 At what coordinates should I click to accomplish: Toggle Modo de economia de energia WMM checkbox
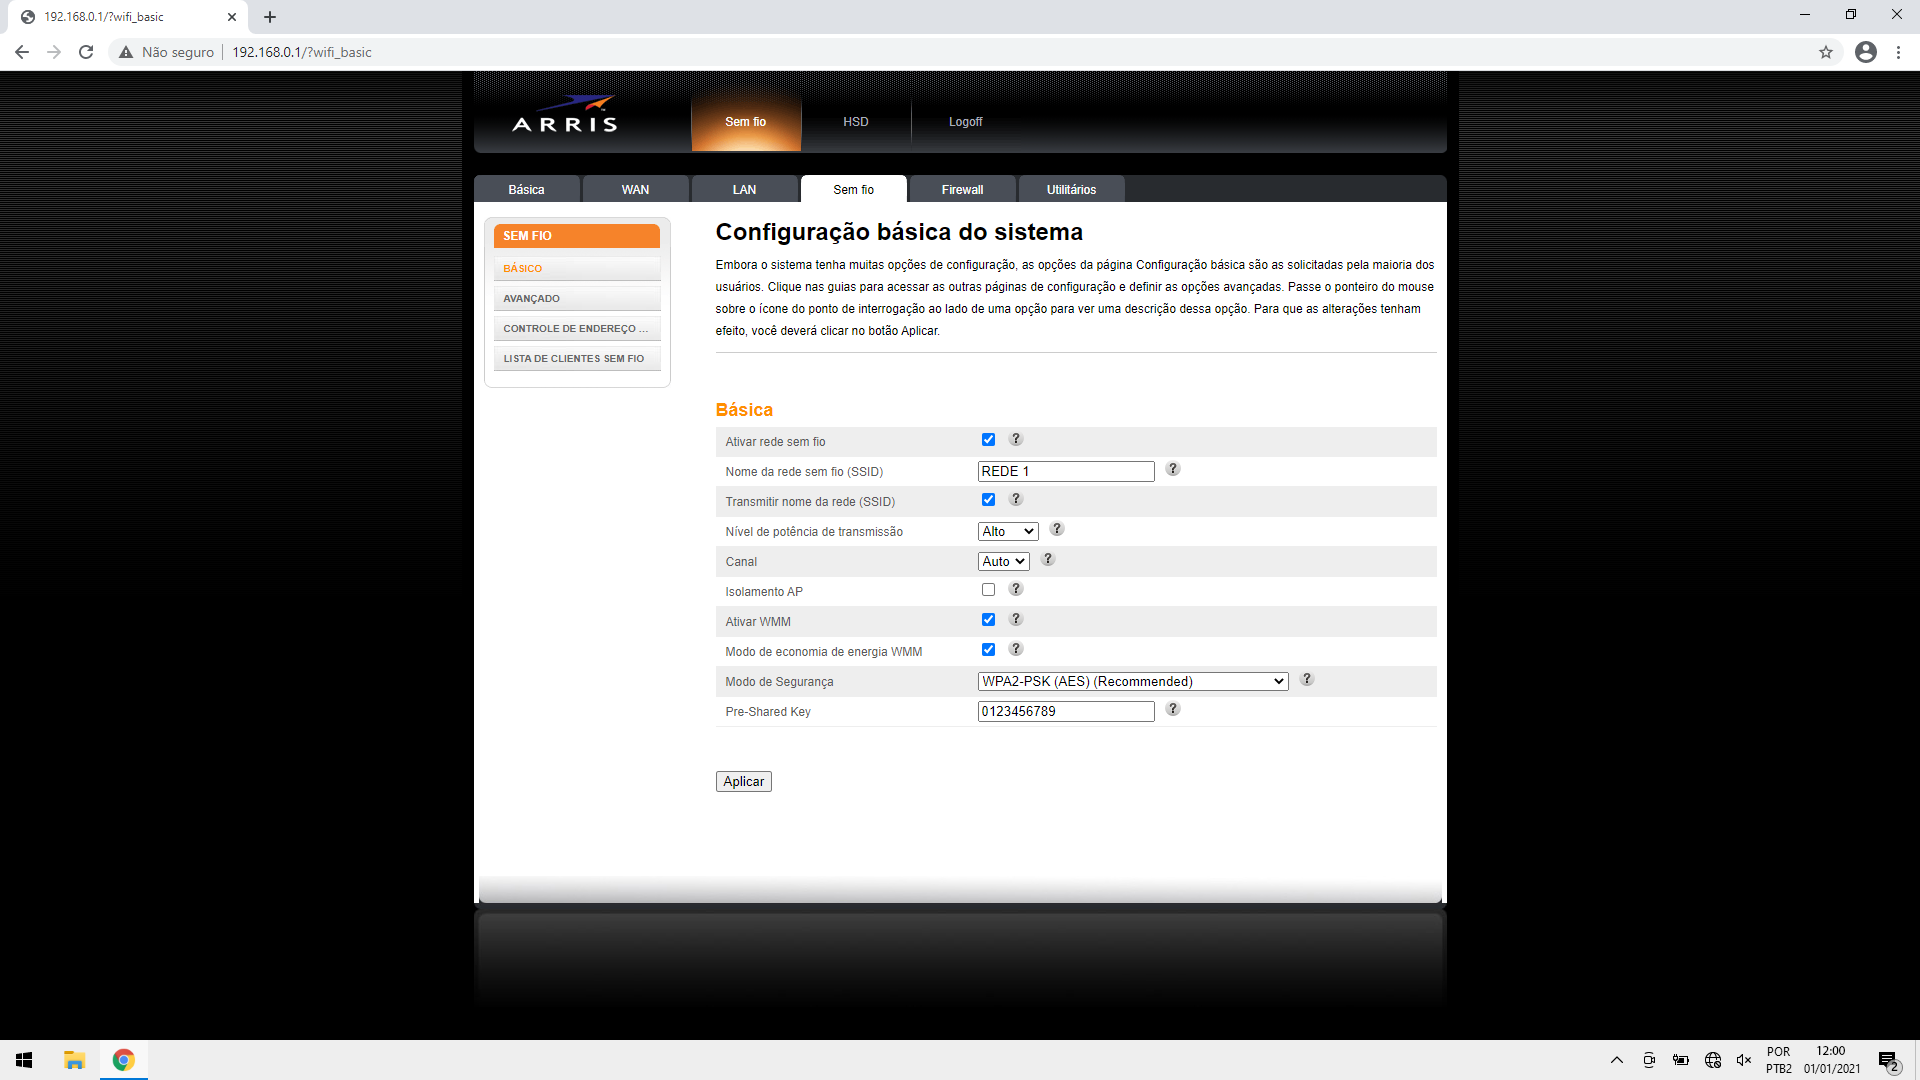tap(988, 650)
